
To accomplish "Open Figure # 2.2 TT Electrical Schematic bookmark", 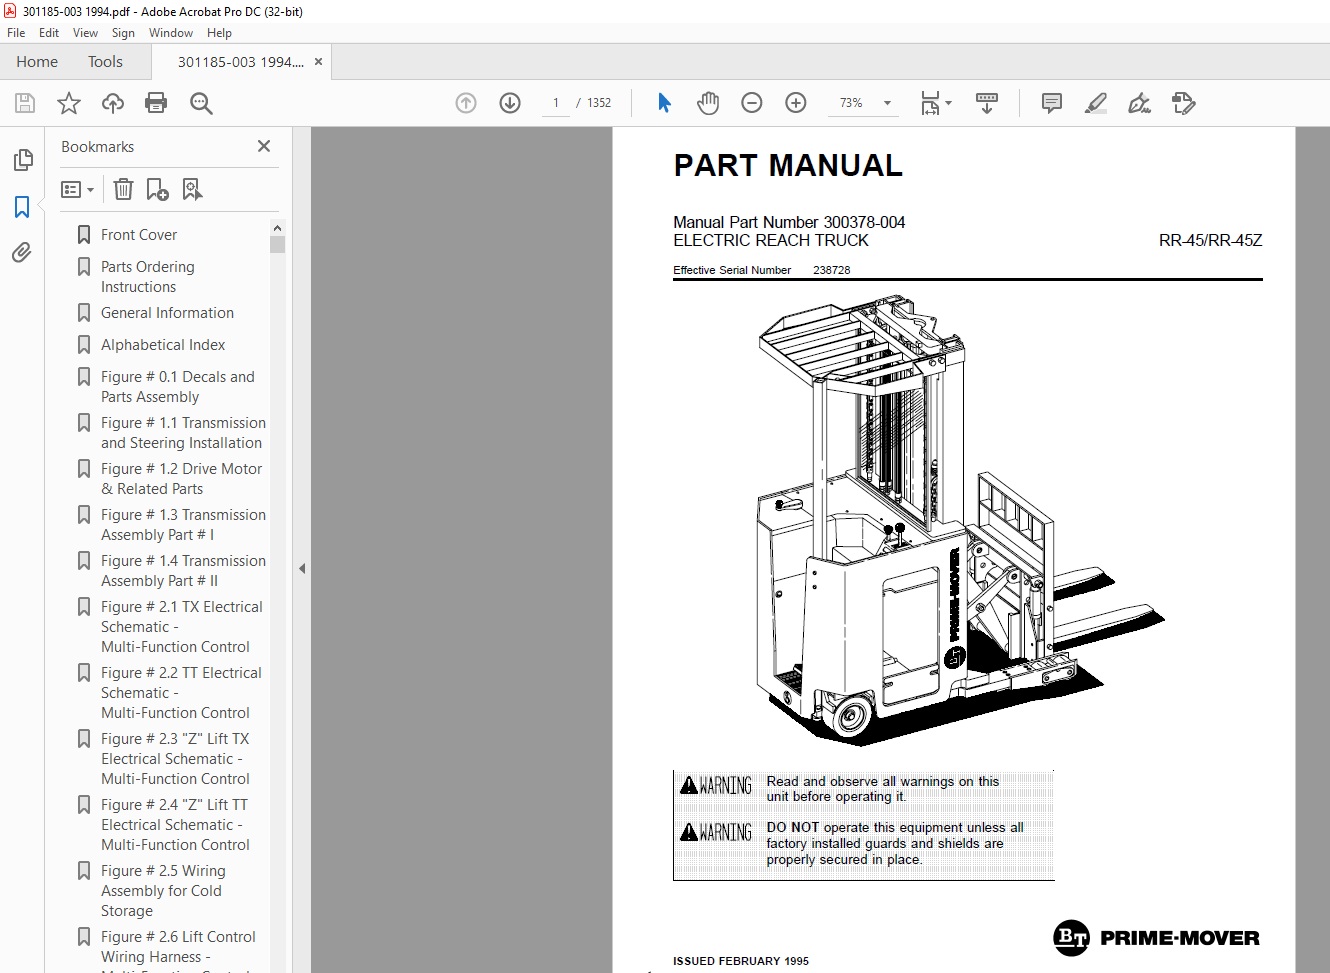I will (x=181, y=693).
